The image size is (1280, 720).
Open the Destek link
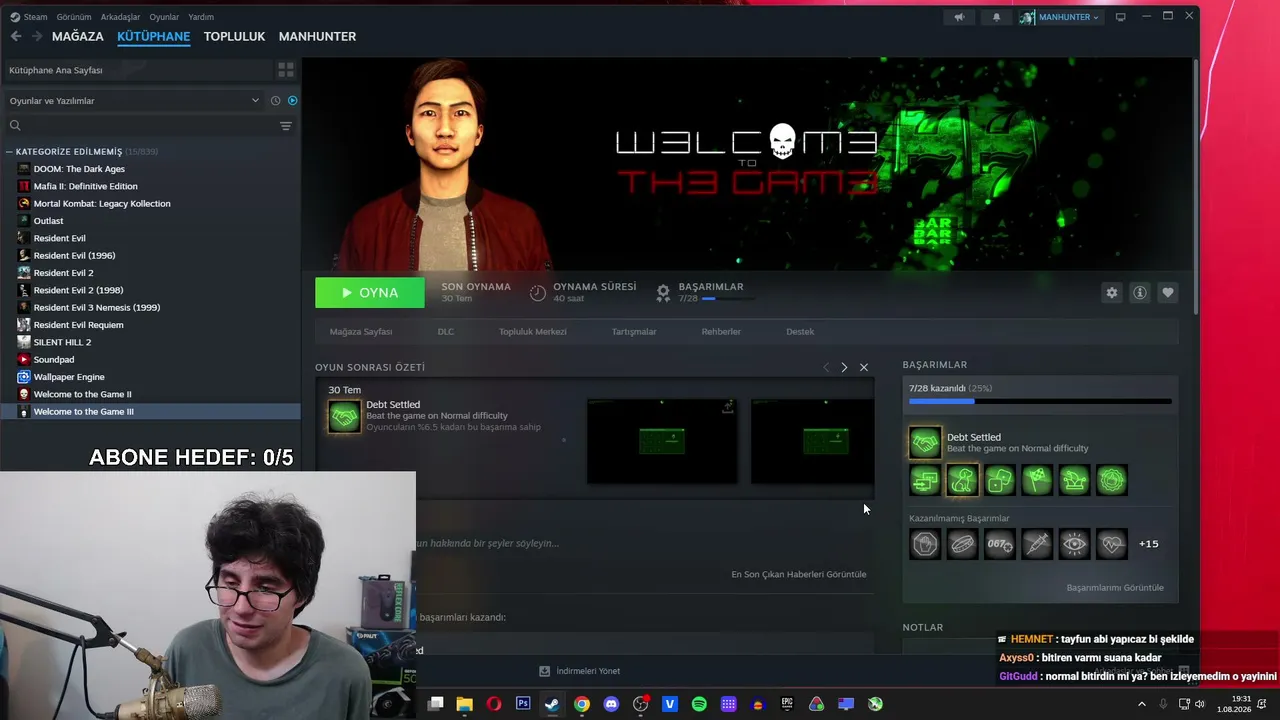(800, 332)
